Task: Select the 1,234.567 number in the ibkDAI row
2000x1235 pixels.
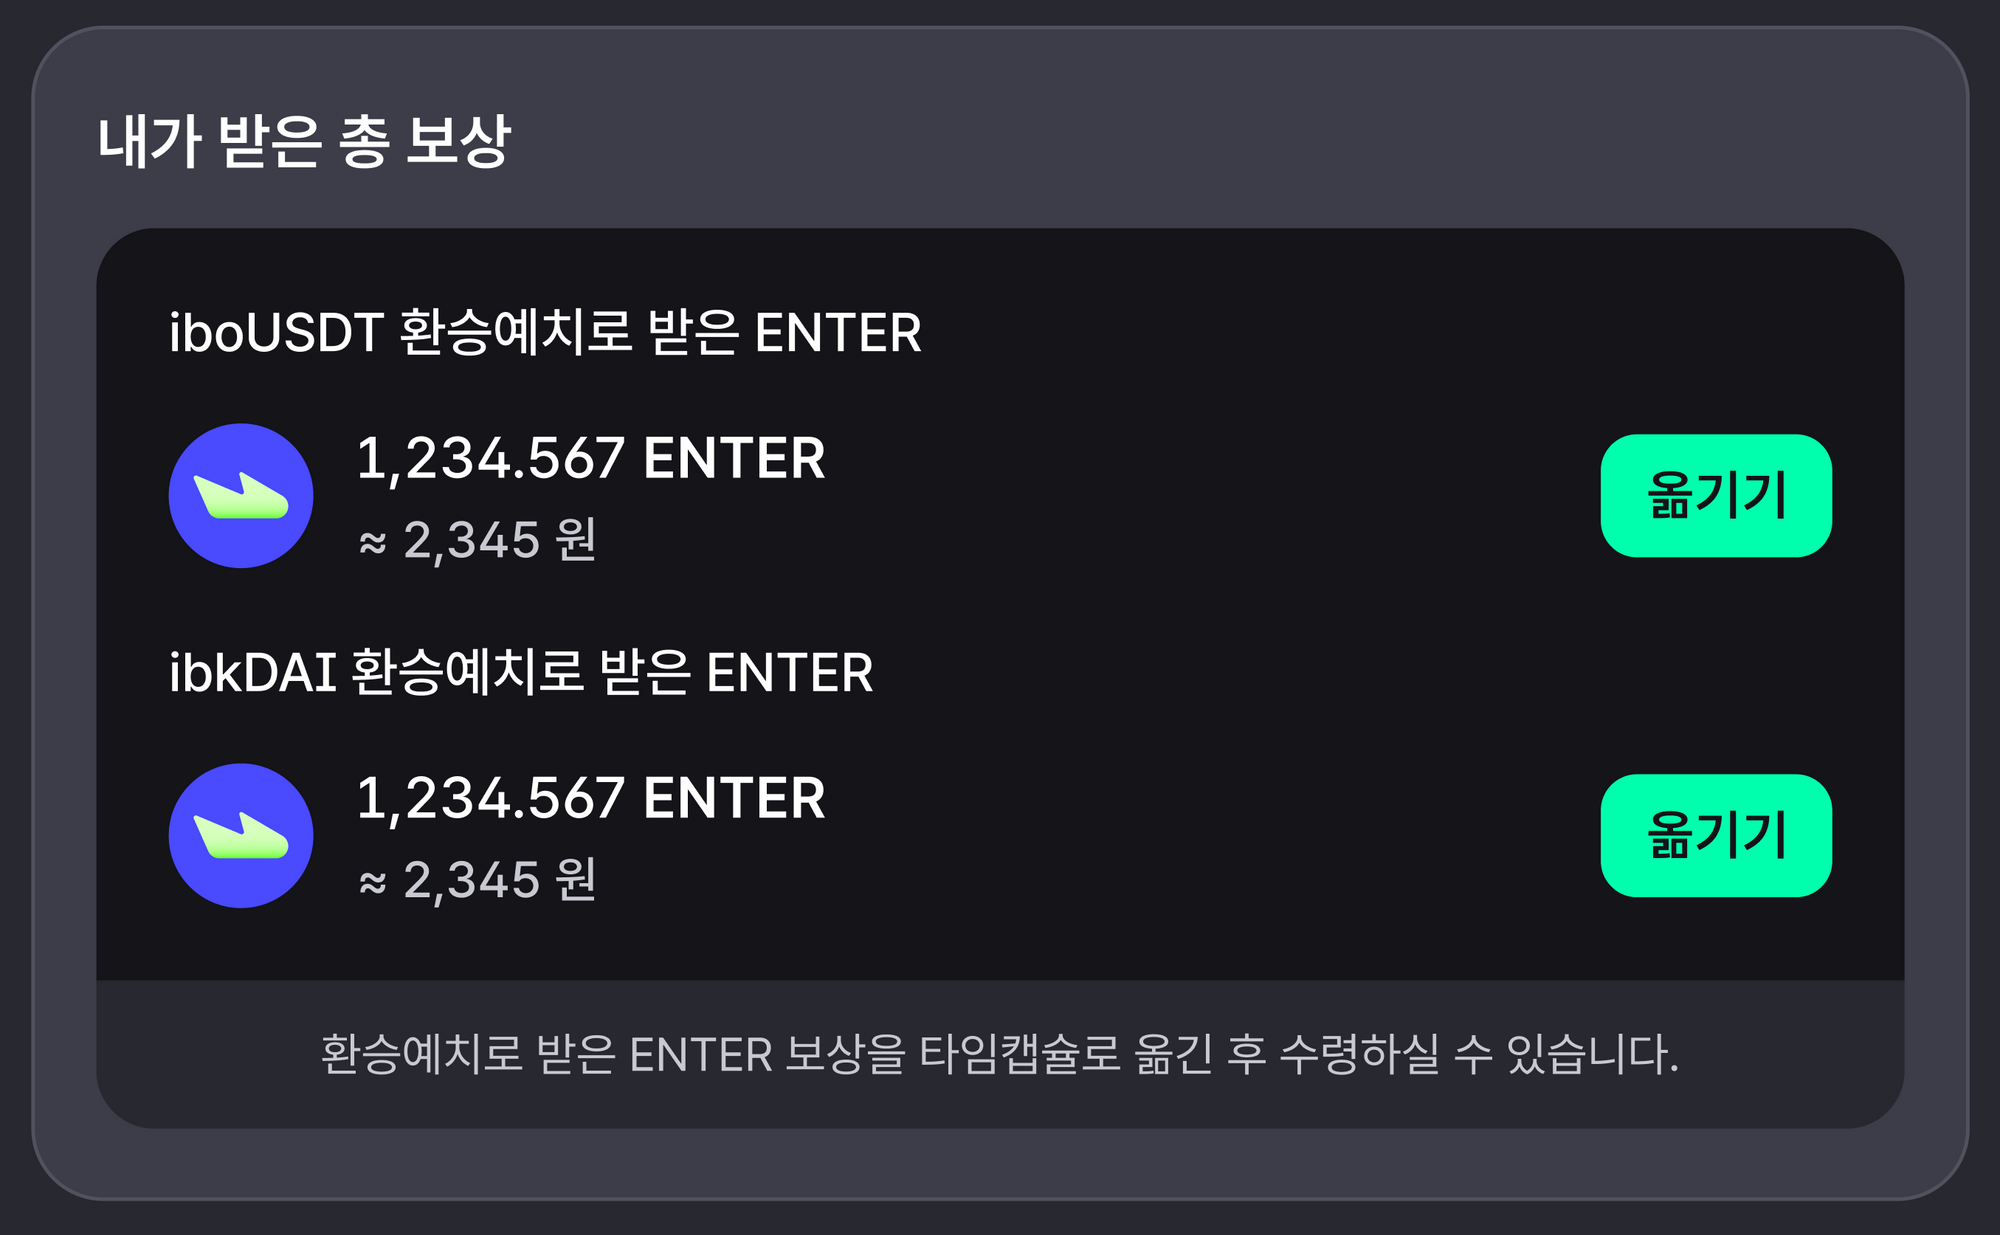Action: (491, 799)
